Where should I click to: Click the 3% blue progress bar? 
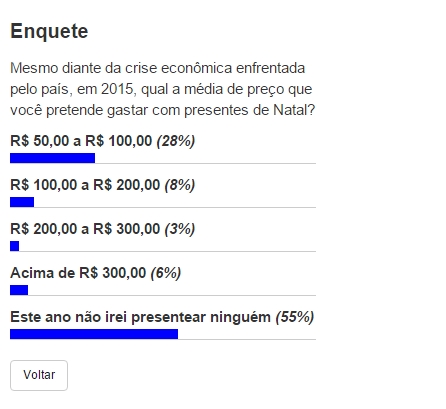coord(14,246)
